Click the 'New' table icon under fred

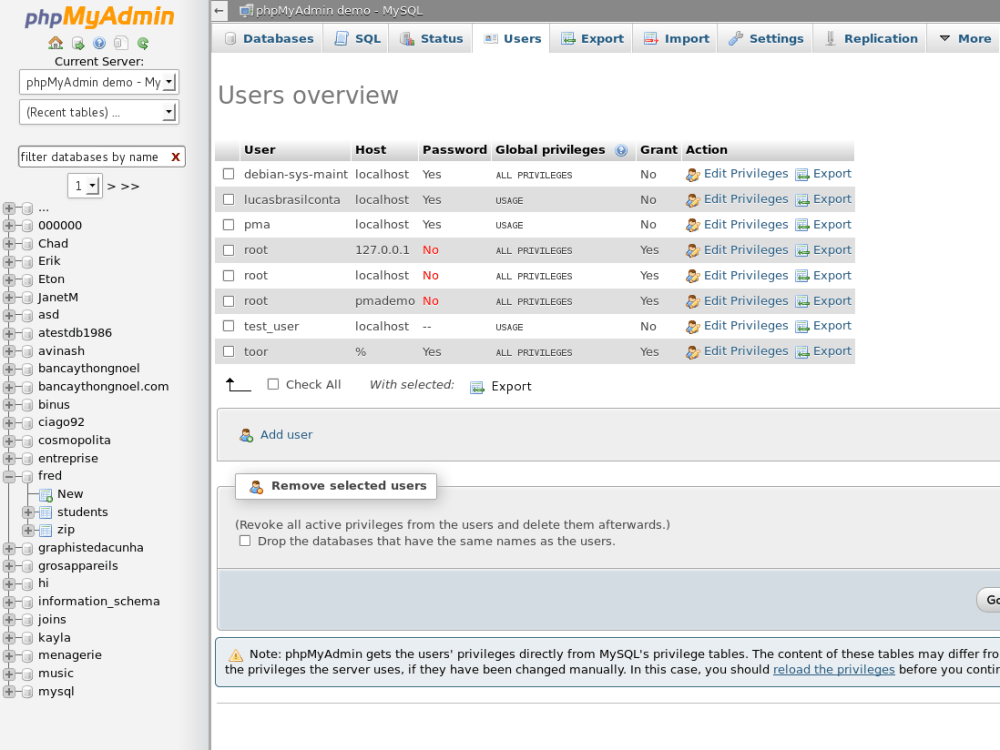pyautogui.click(x=46, y=495)
